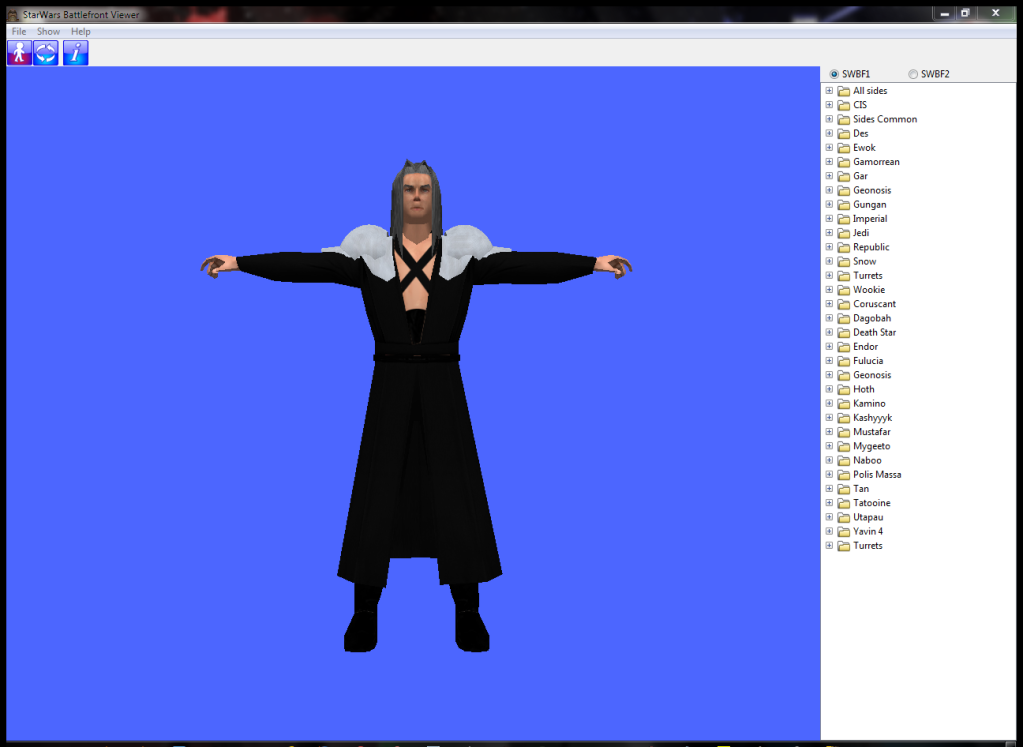Restore down the Battlefront Viewer window
Viewport: 1023px width, 747px height.
pyautogui.click(x=966, y=13)
